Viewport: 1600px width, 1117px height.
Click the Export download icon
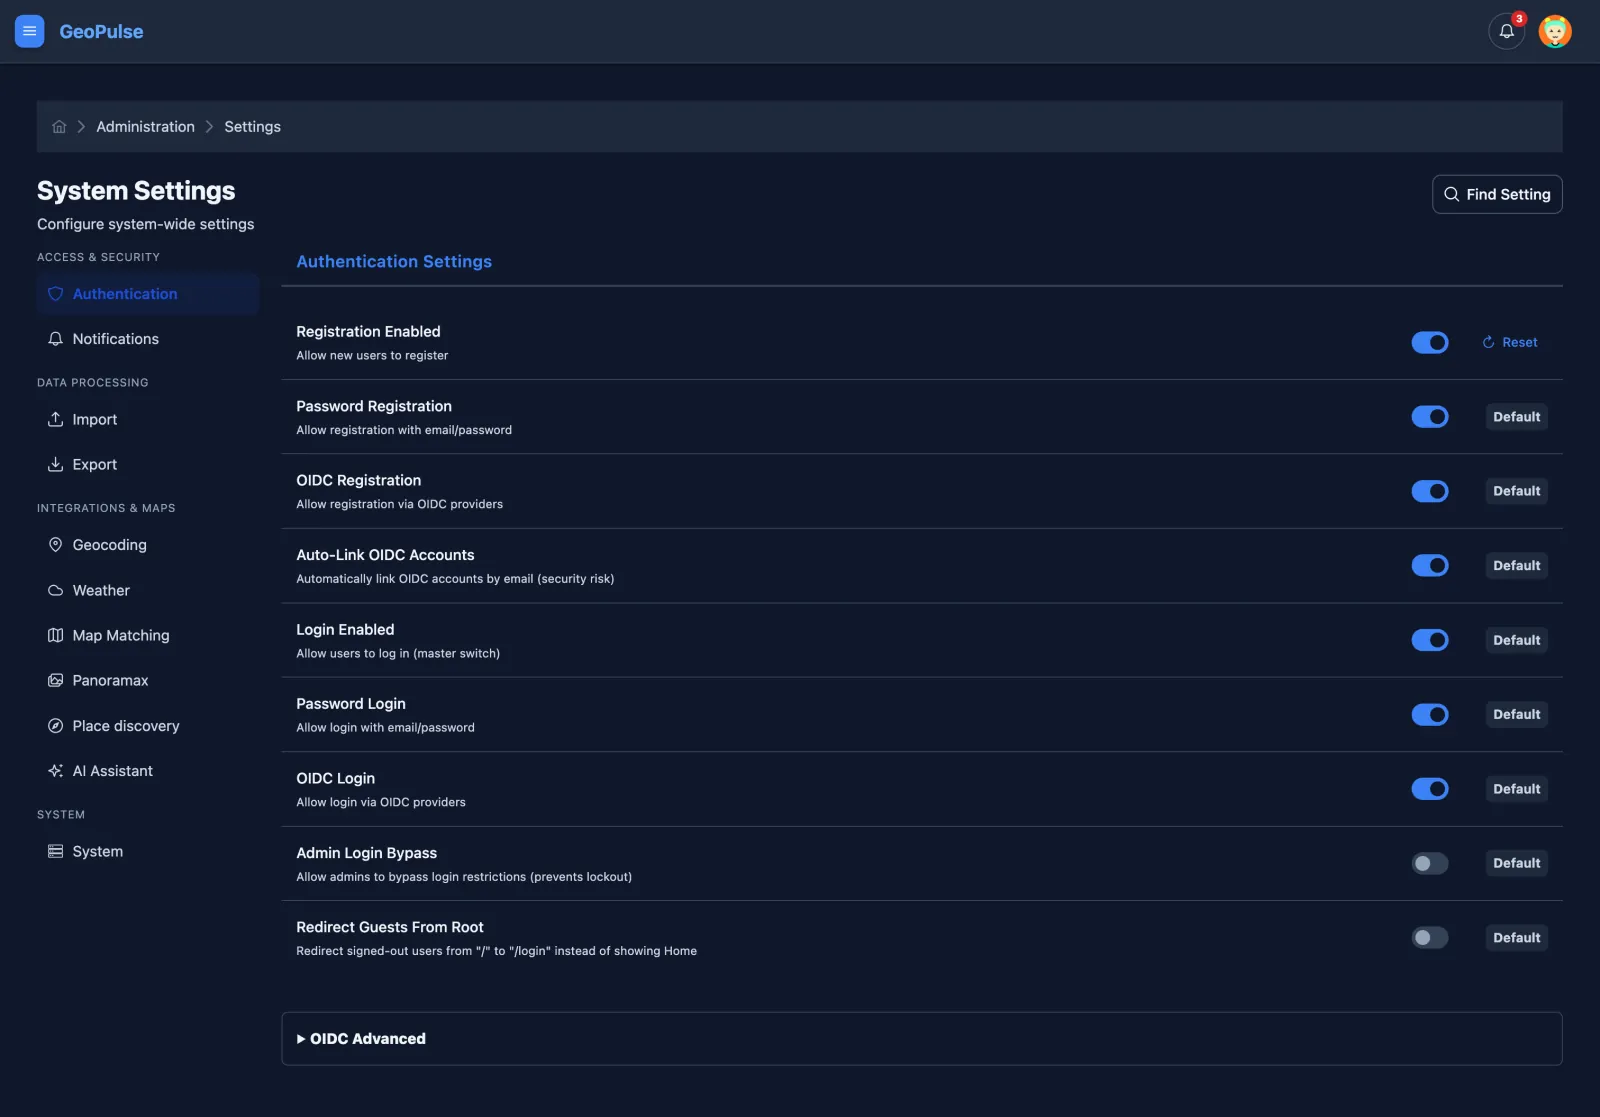[x=56, y=465]
